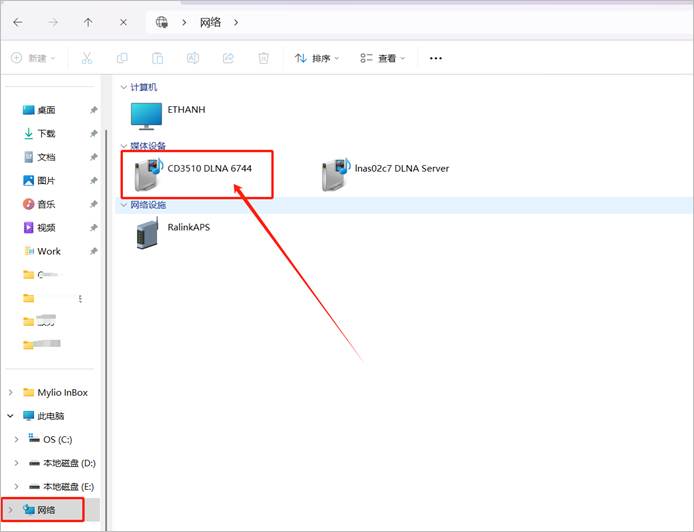The image size is (694, 532).
Task: Open the 查看 (View) dropdown menu
Action: pyautogui.click(x=383, y=58)
